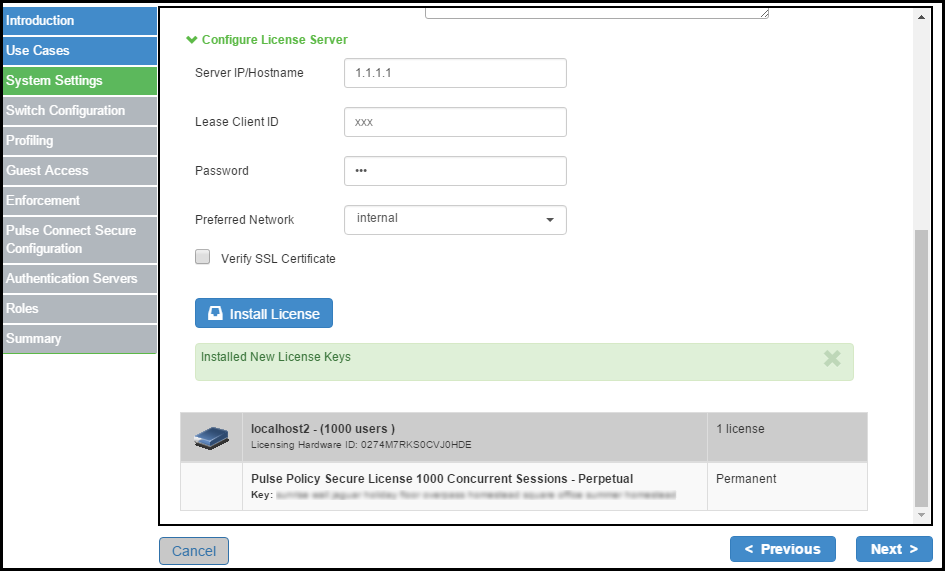Click the scrollbar down arrow
This screenshot has width=945, height=571.
921,516
